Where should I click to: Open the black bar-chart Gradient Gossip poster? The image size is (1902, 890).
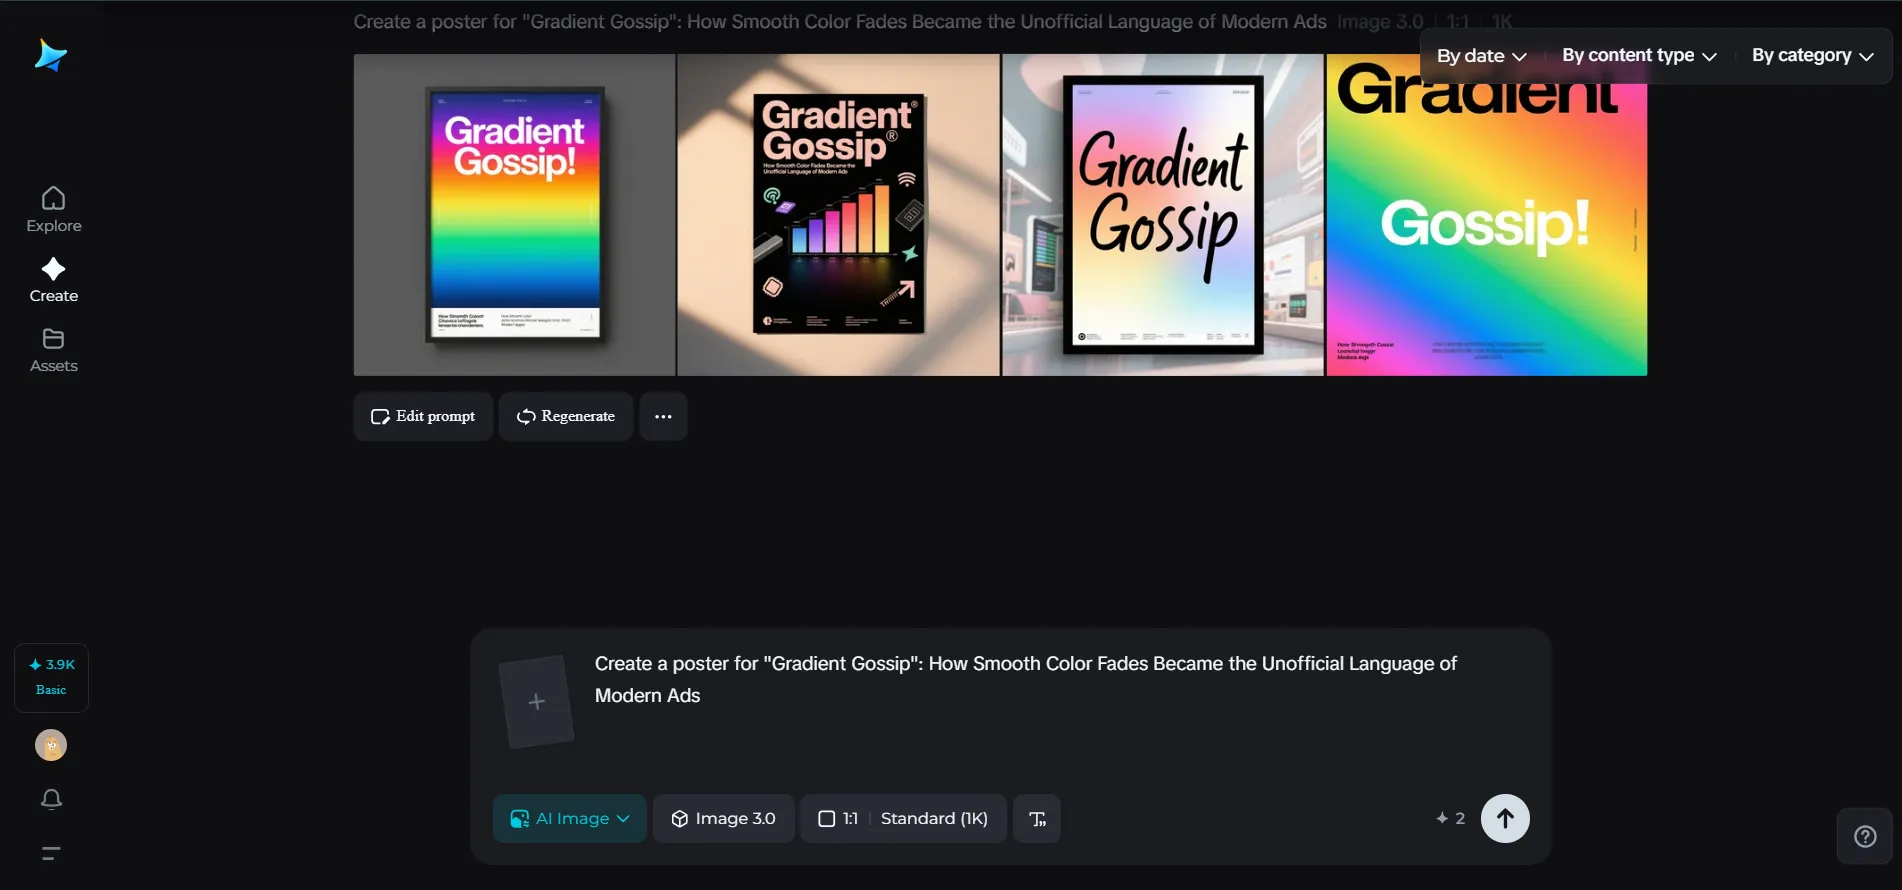[838, 215]
